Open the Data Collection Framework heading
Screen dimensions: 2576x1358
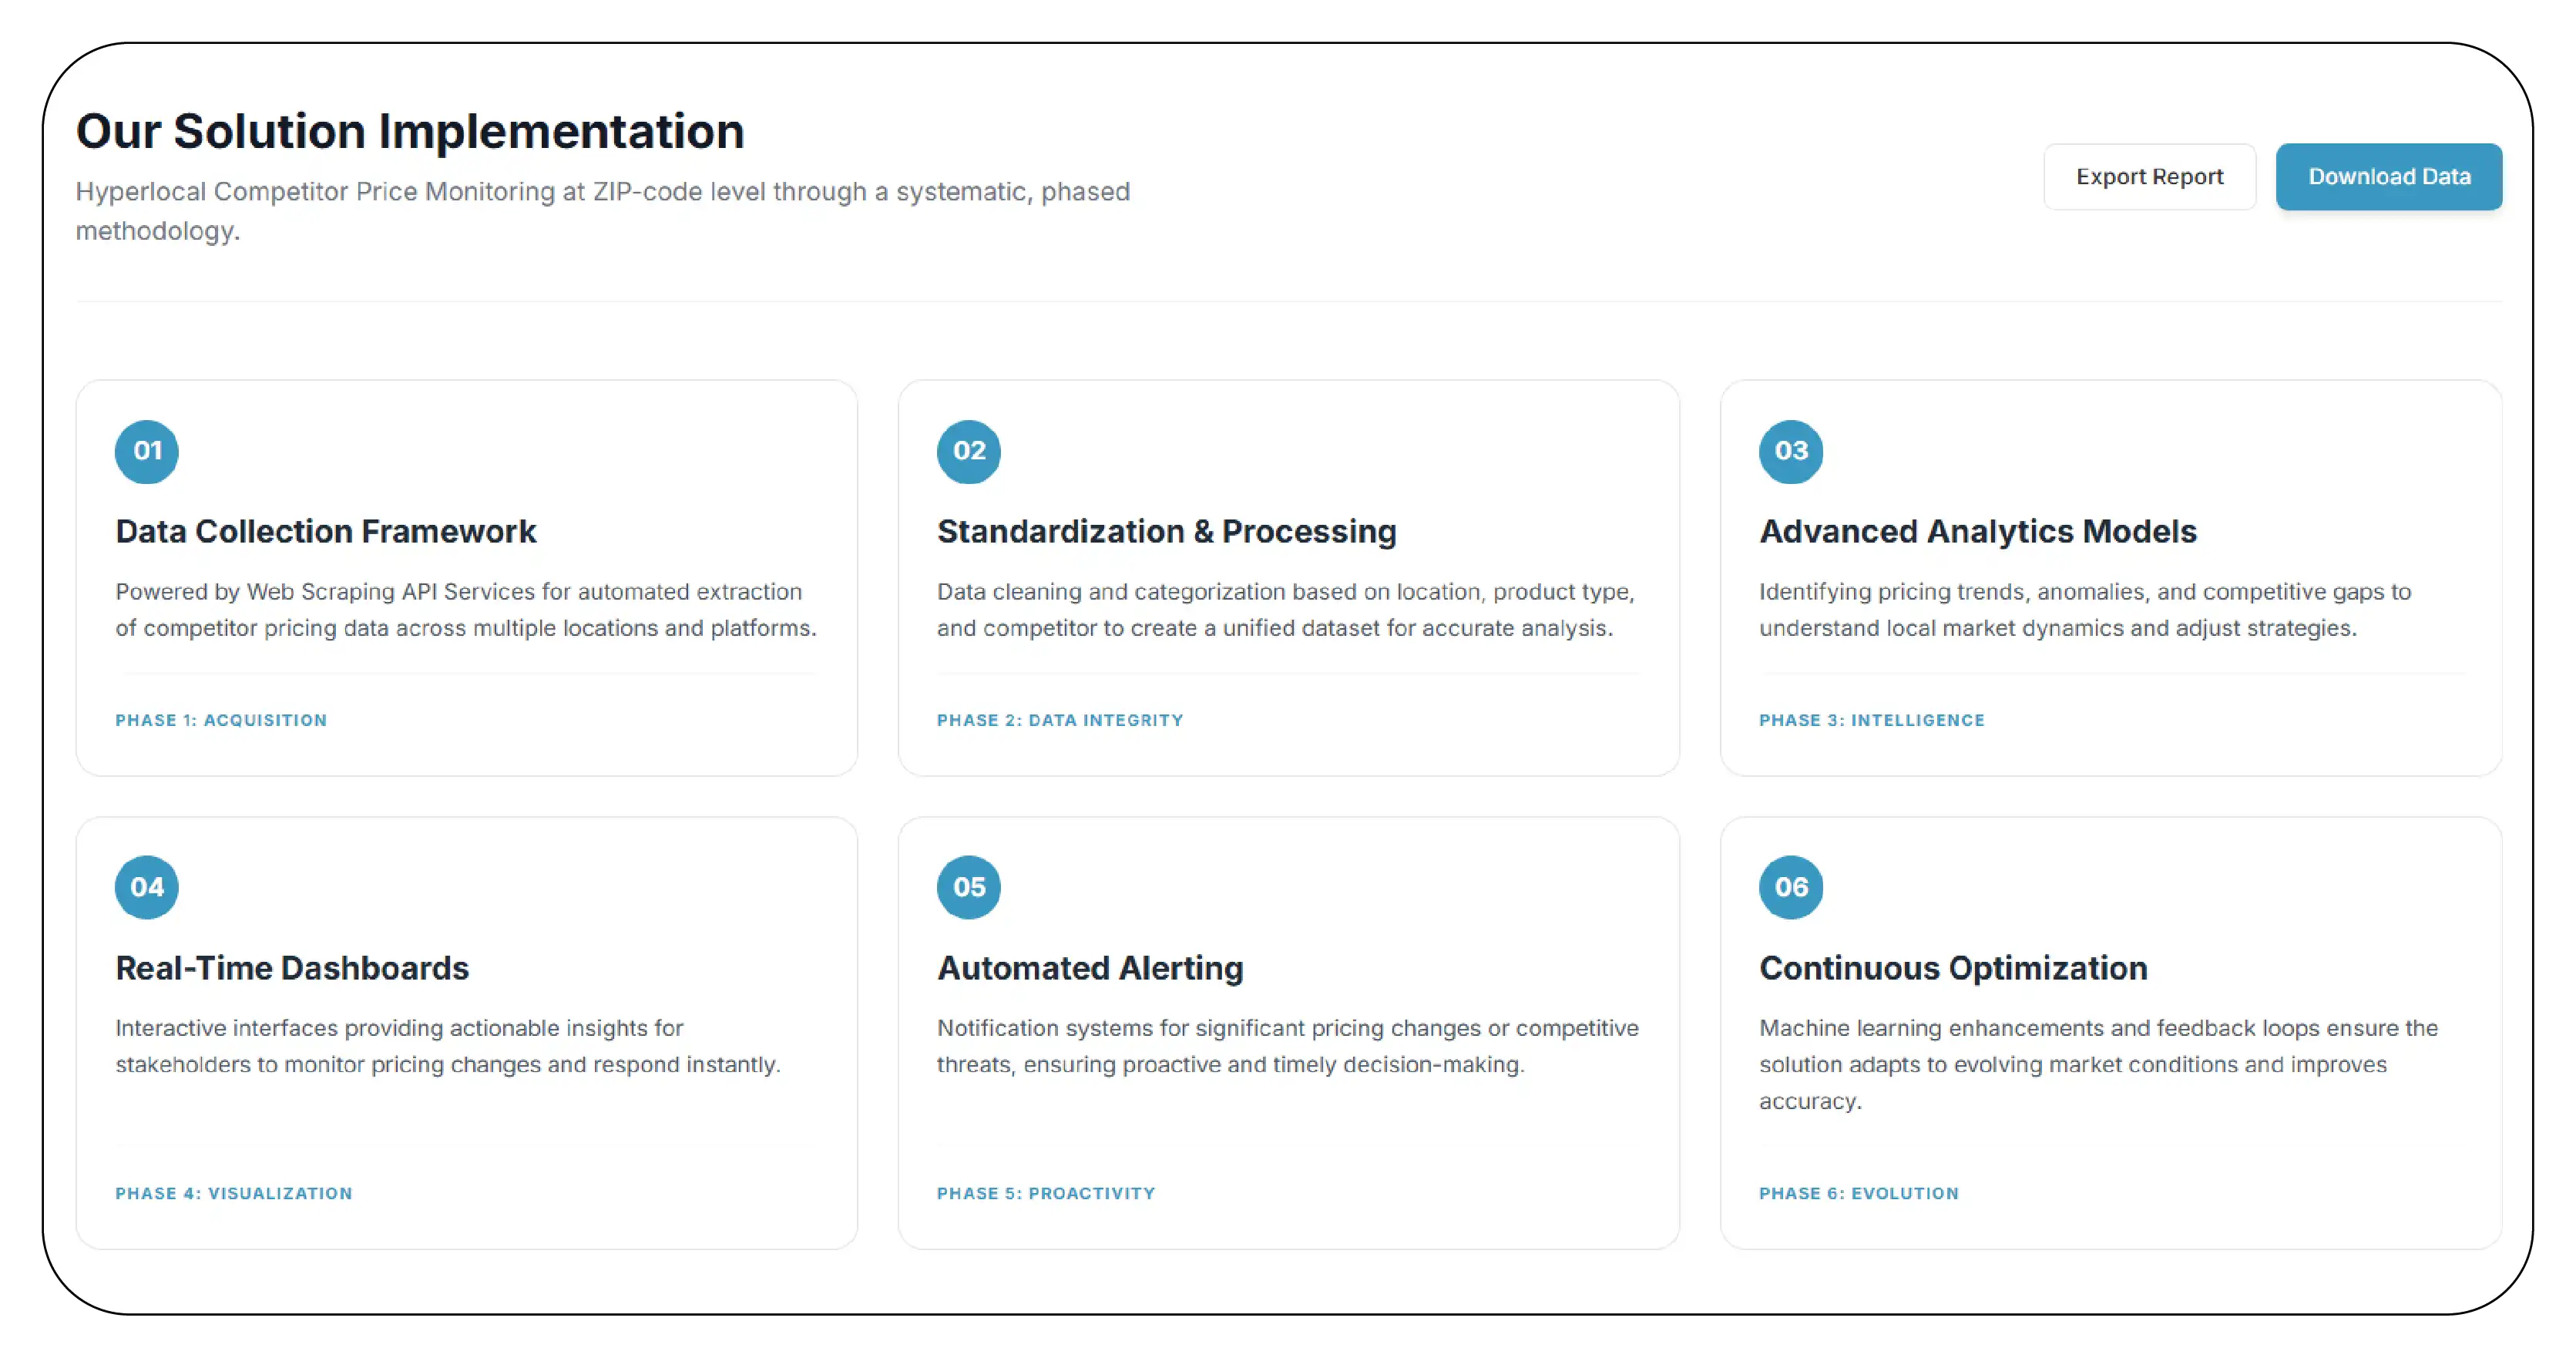tap(326, 531)
